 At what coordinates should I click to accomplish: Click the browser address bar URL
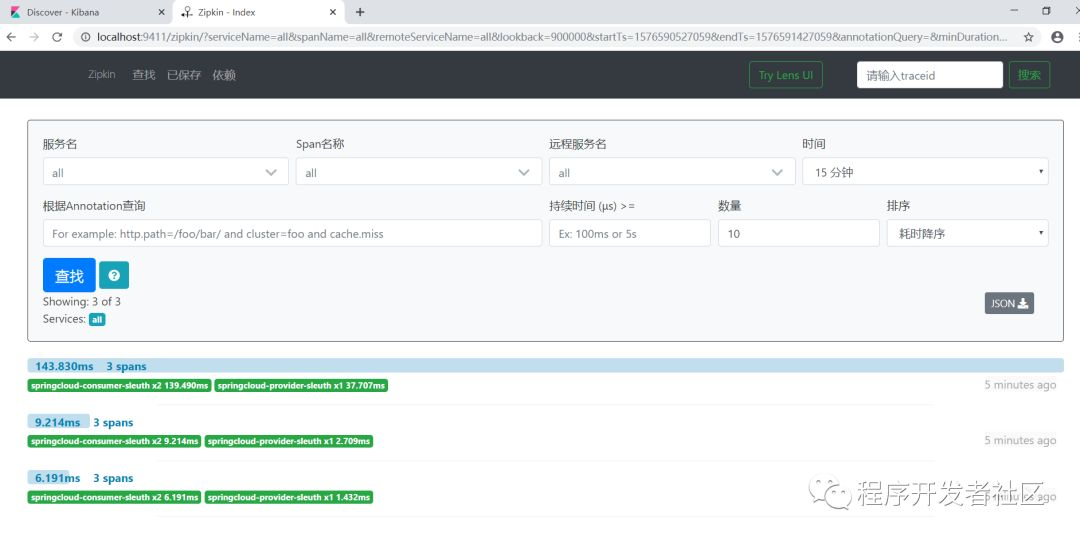pos(551,37)
